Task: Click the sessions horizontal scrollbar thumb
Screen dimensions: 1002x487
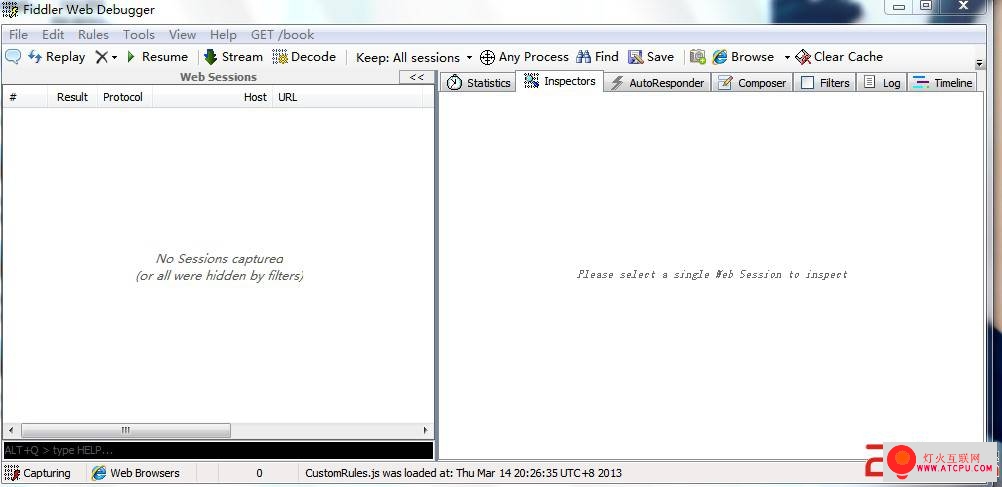Action: pos(126,430)
